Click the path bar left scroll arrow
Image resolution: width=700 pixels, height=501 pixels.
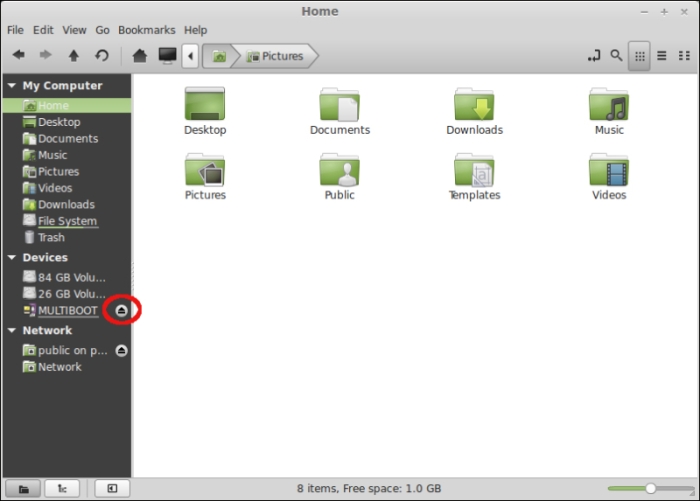[x=190, y=56]
